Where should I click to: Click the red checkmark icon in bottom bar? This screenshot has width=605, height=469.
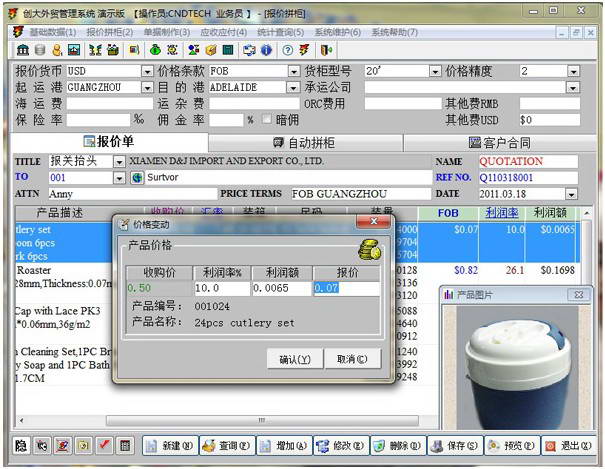tap(105, 445)
